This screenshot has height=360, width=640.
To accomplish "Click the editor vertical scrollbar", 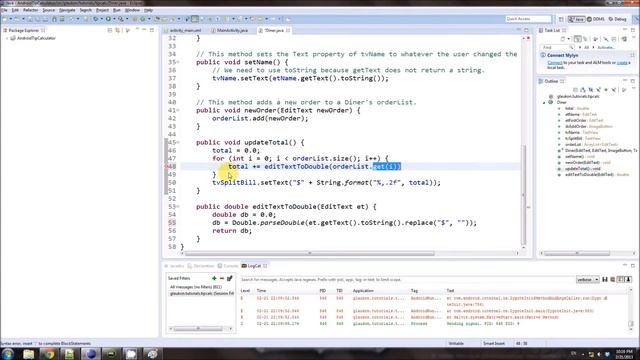I will click(524, 196).
